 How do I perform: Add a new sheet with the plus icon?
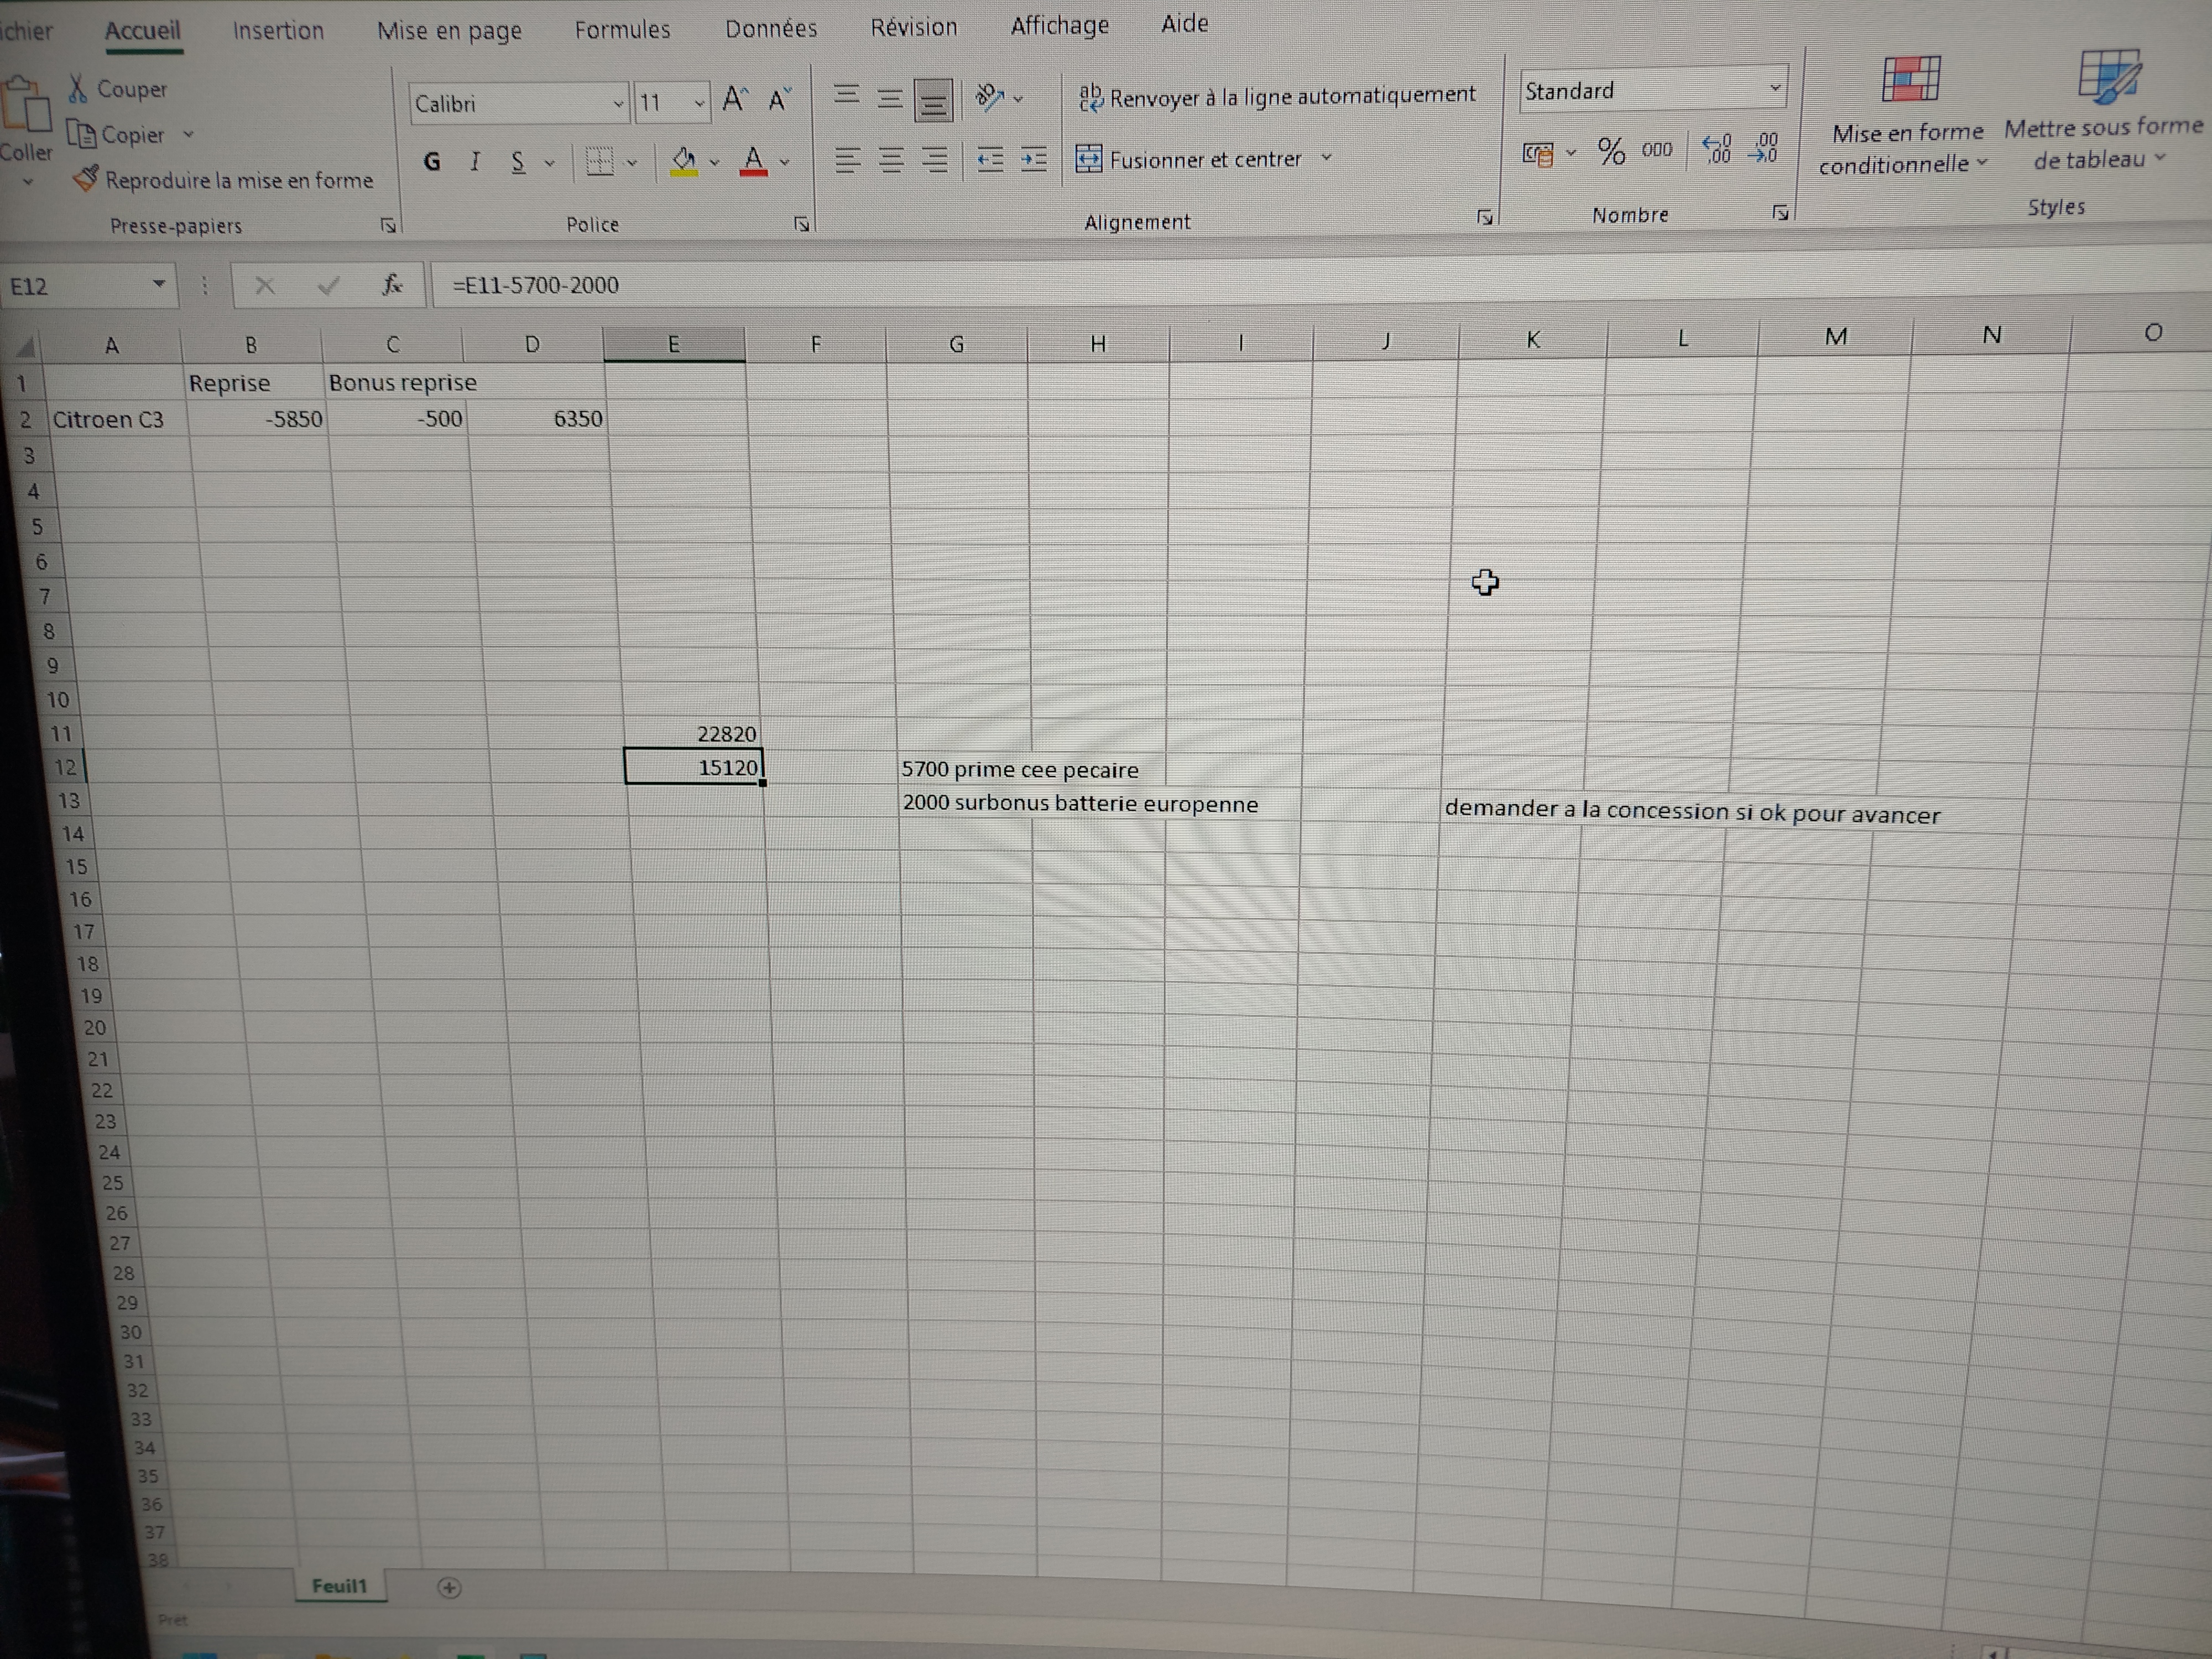449,1587
